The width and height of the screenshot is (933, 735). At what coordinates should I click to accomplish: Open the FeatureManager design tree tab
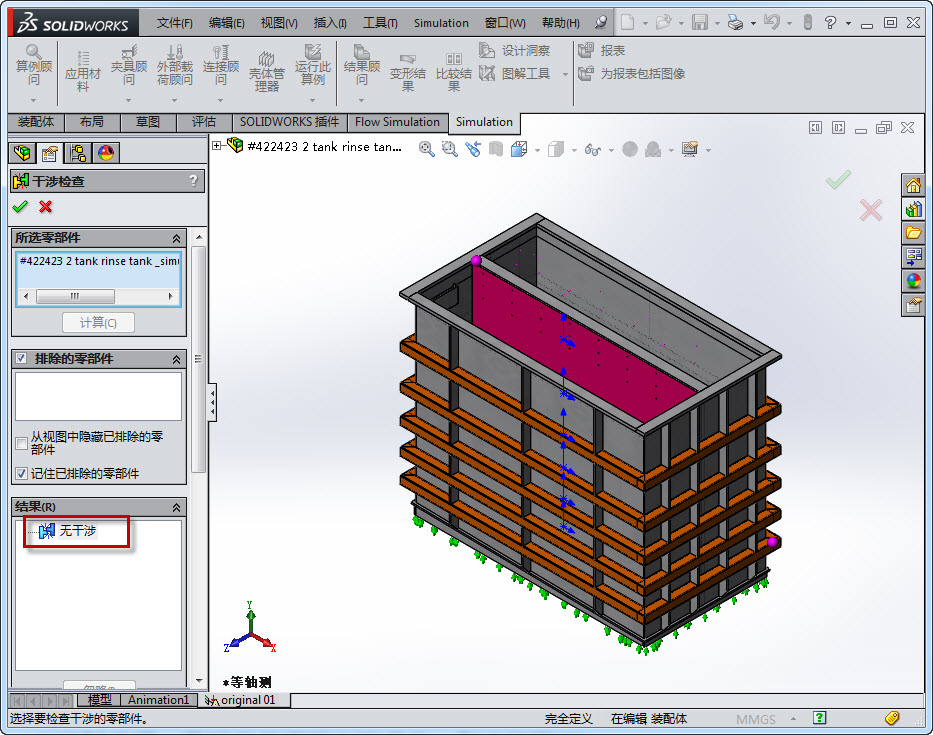[21, 153]
